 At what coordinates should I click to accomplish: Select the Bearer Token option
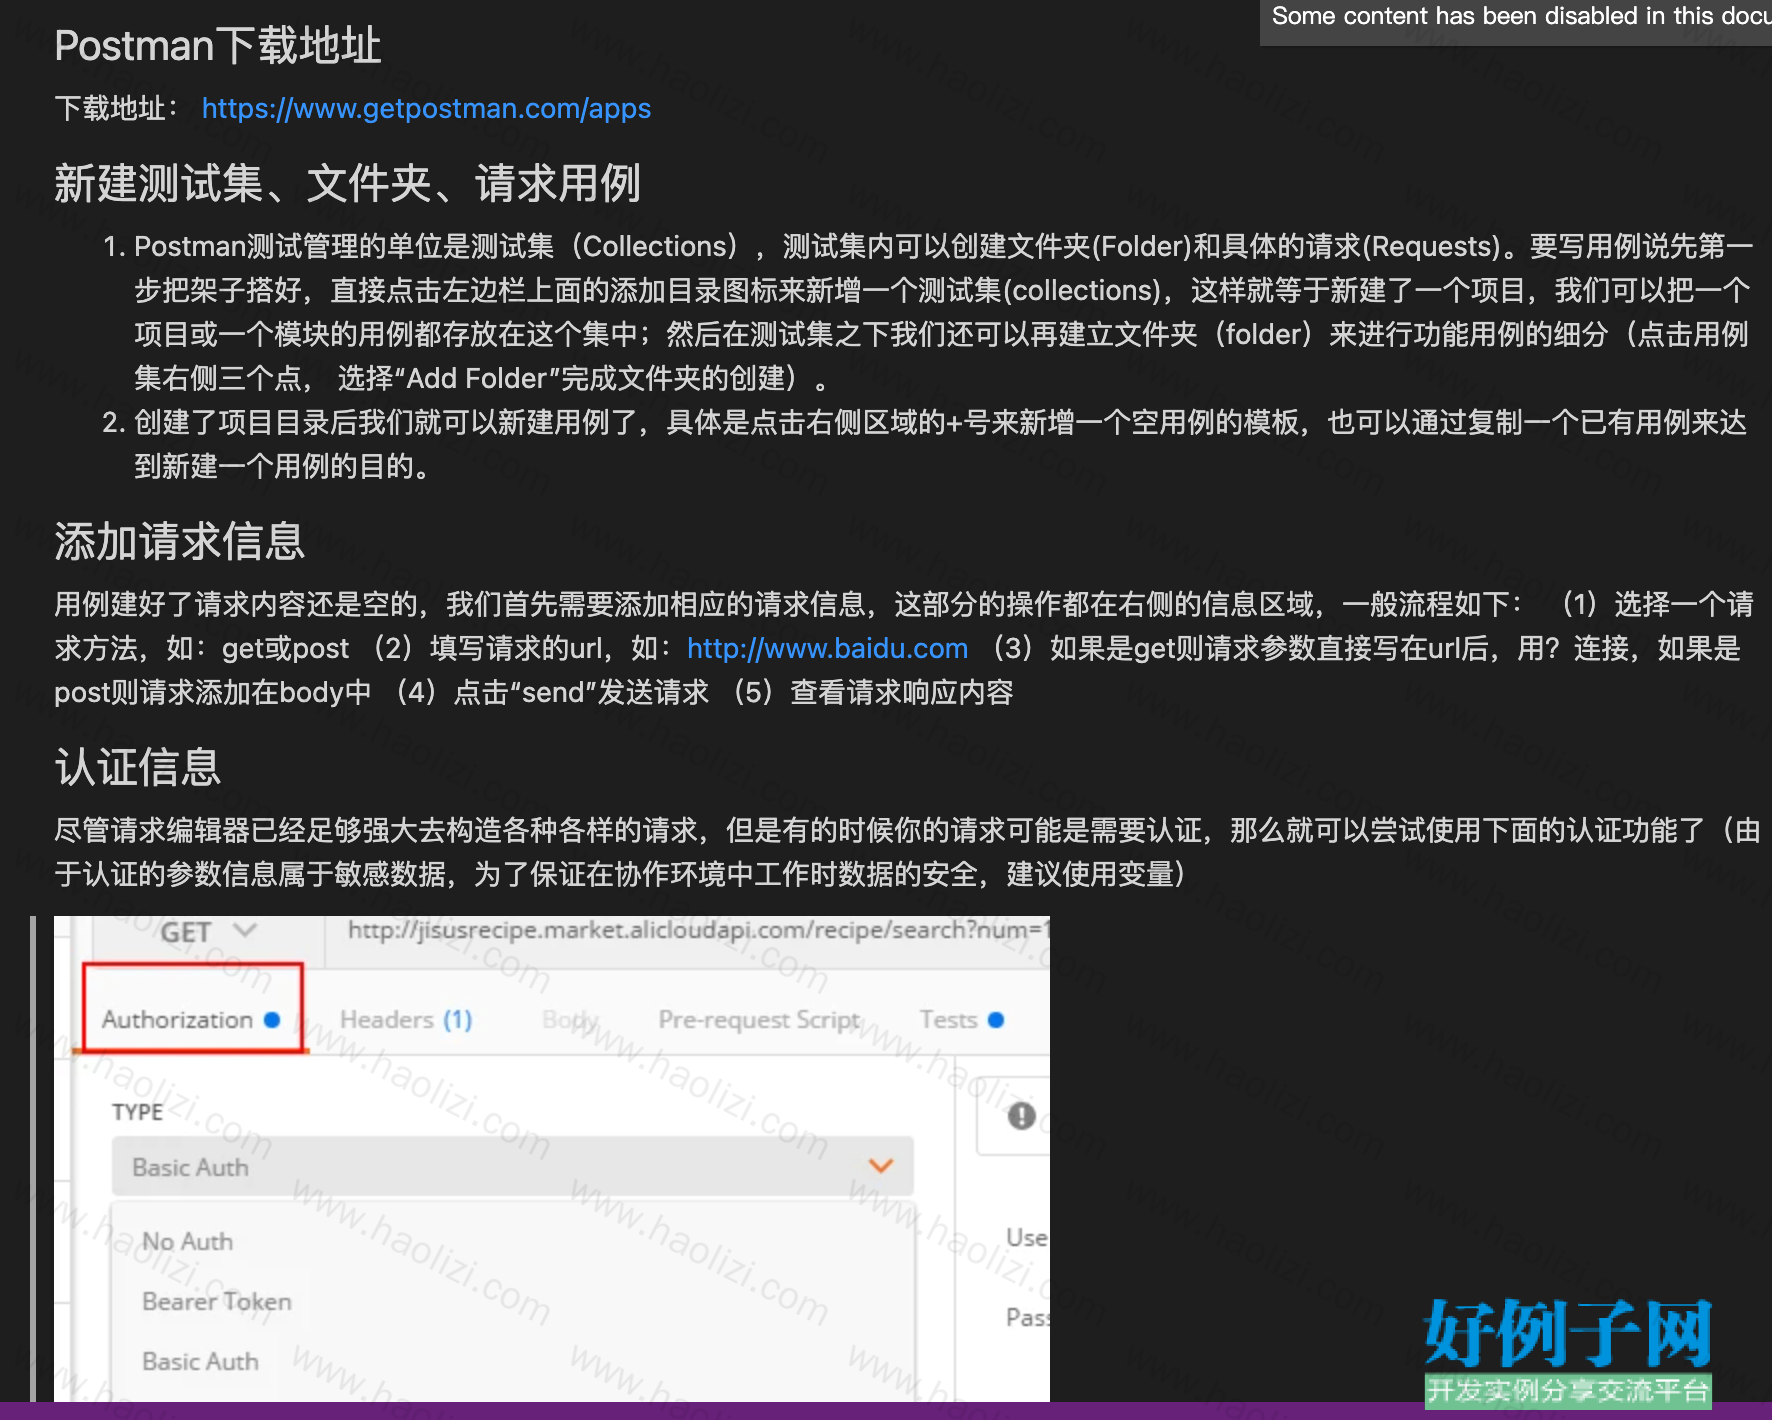click(217, 1301)
